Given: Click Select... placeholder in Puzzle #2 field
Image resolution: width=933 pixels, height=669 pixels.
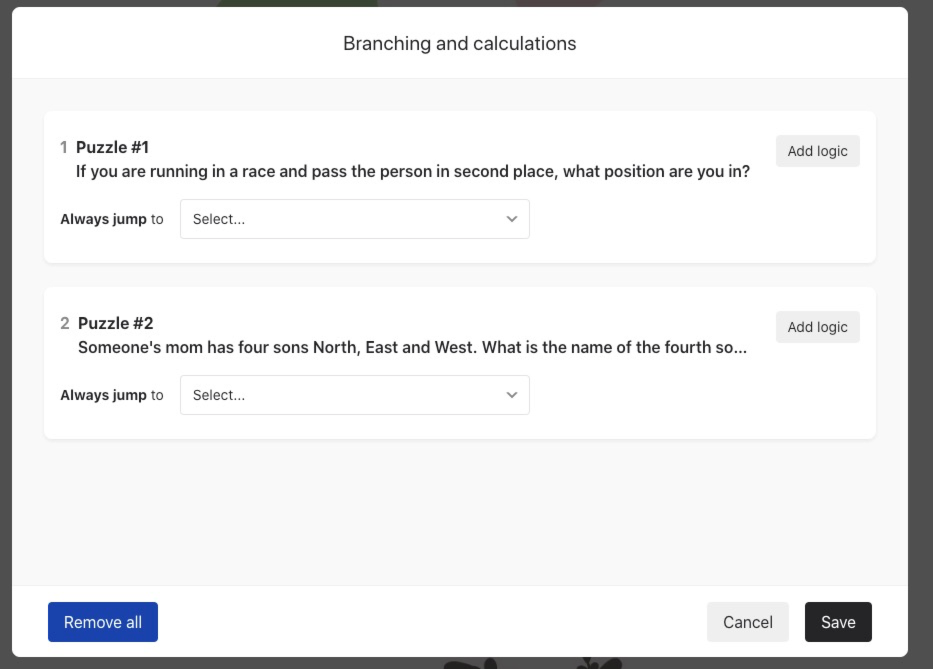Looking at the screenshot, I should pos(219,395).
